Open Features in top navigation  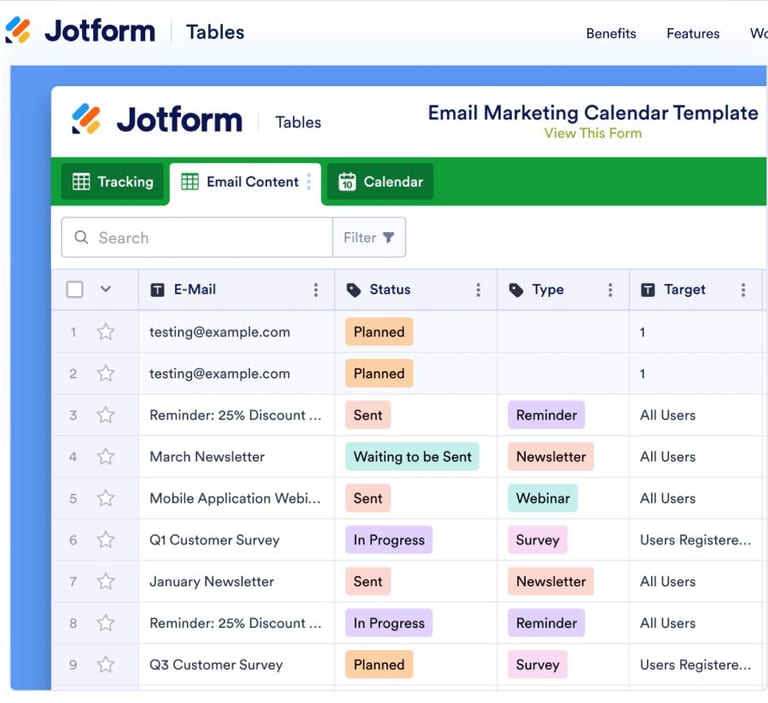tap(693, 33)
